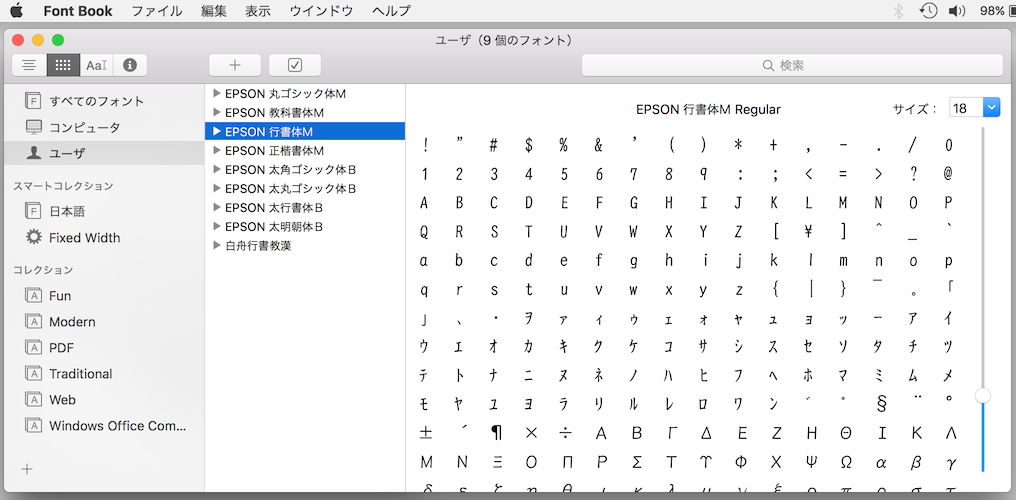
Task: Show font information with the info icon
Action: click(130, 65)
